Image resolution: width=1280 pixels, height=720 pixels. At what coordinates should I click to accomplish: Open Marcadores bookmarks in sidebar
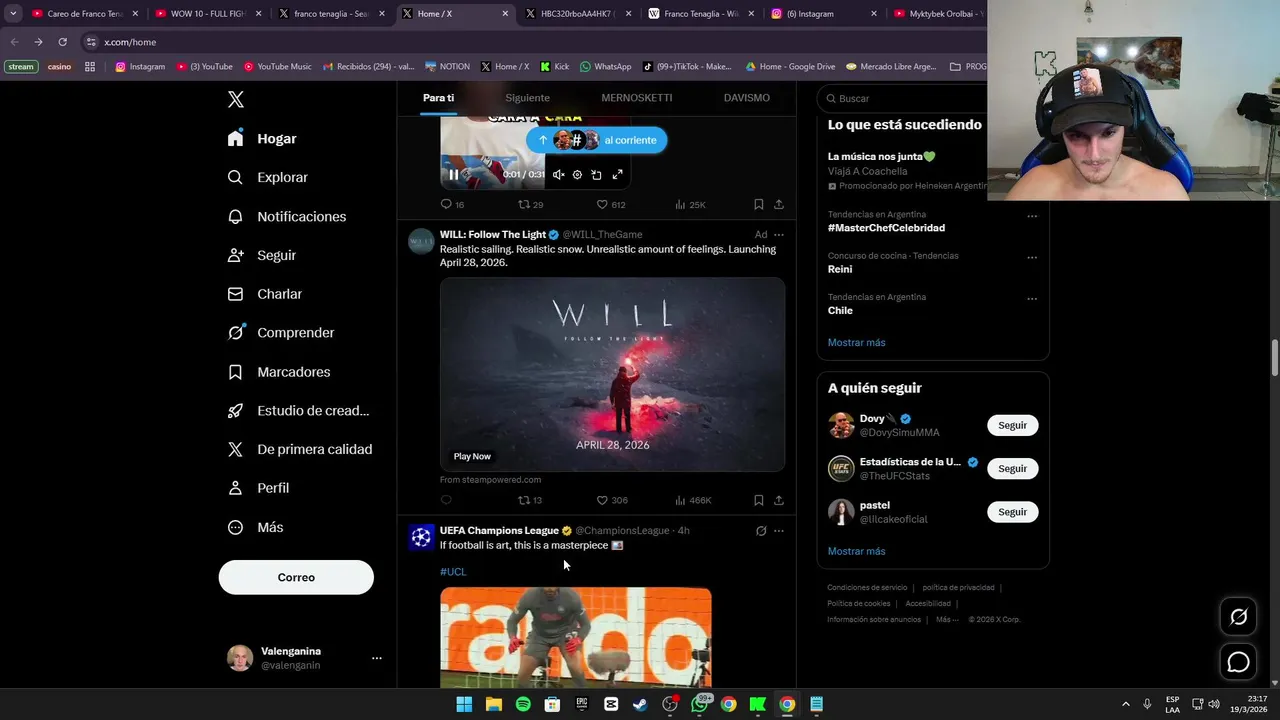[x=278, y=372]
